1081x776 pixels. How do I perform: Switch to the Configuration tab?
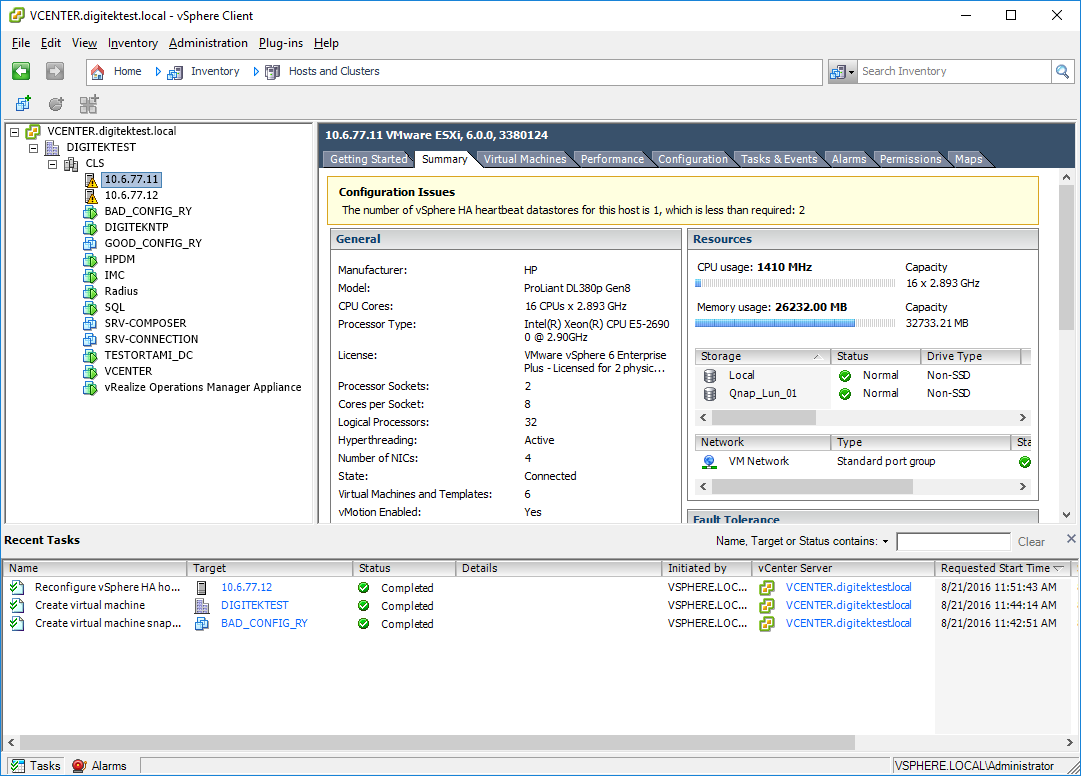click(692, 159)
